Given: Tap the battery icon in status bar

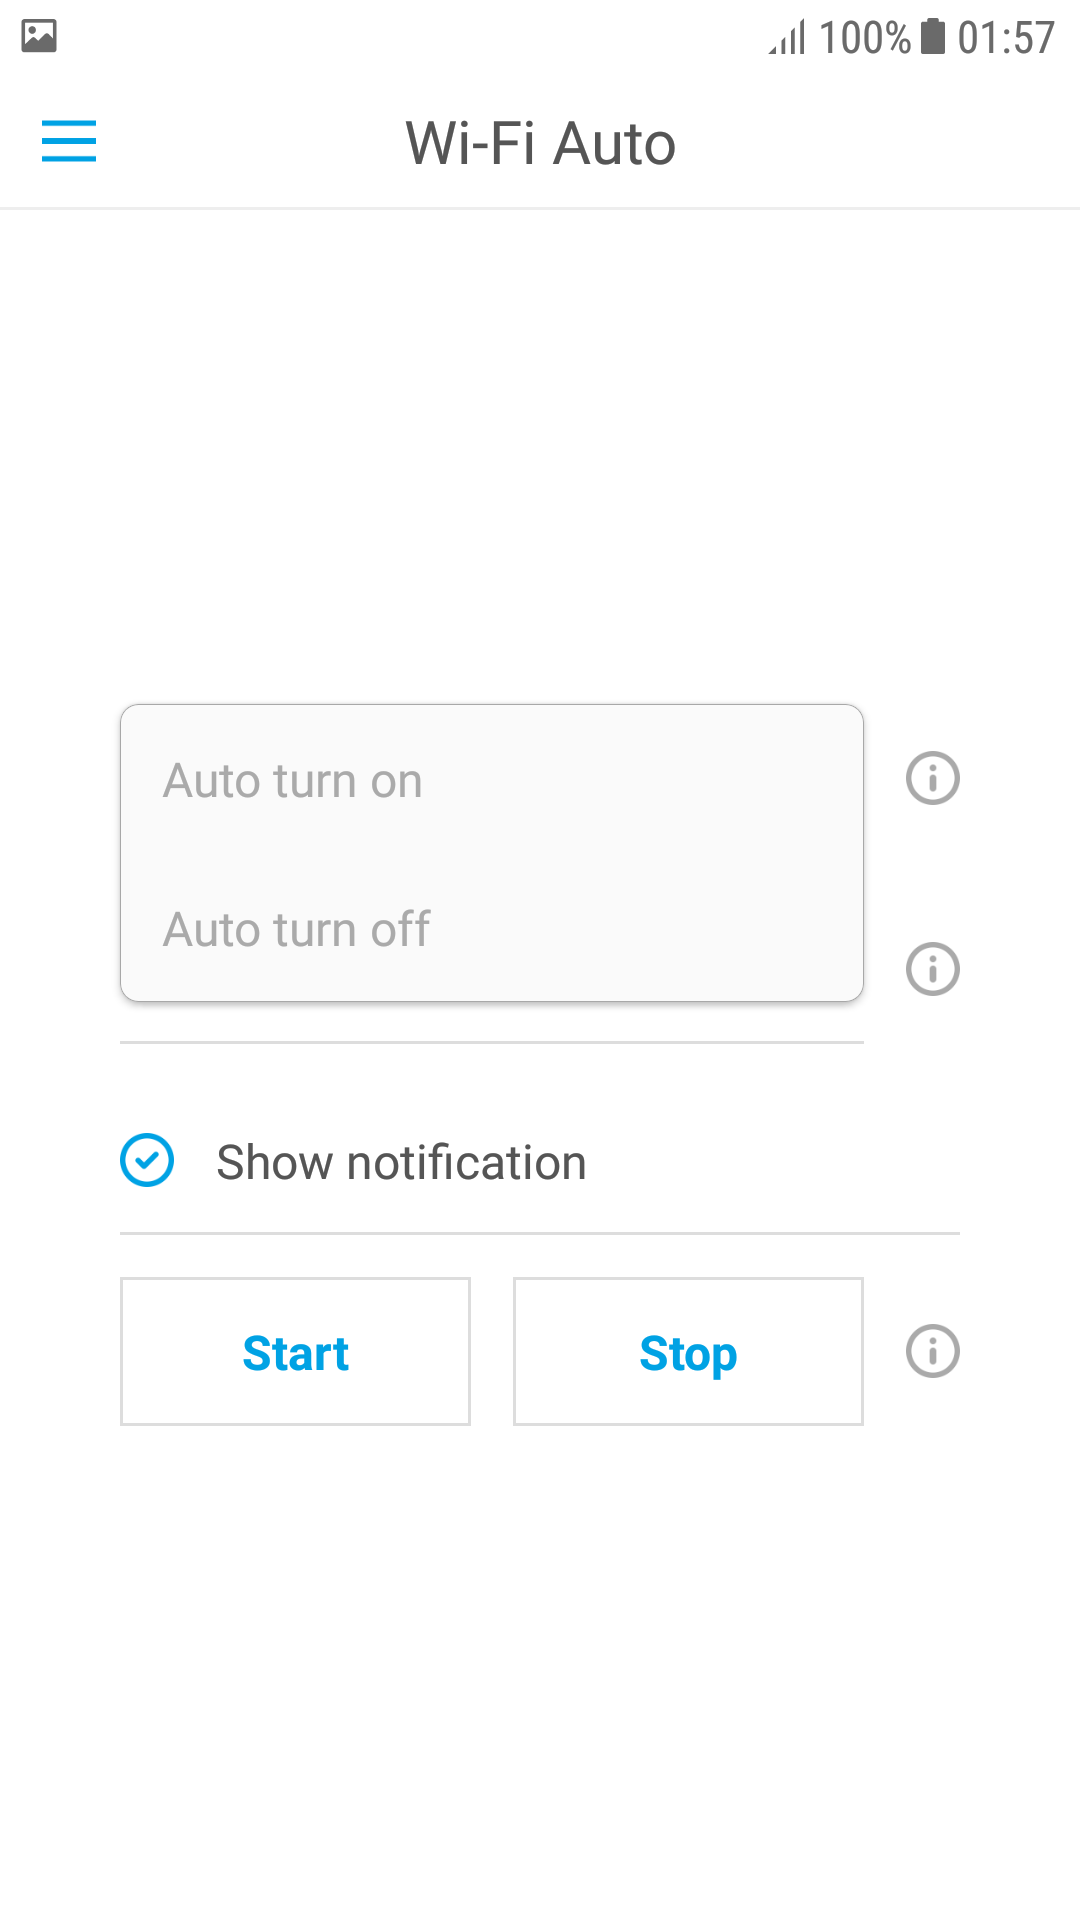Looking at the screenshot, I should click(932, 37).
